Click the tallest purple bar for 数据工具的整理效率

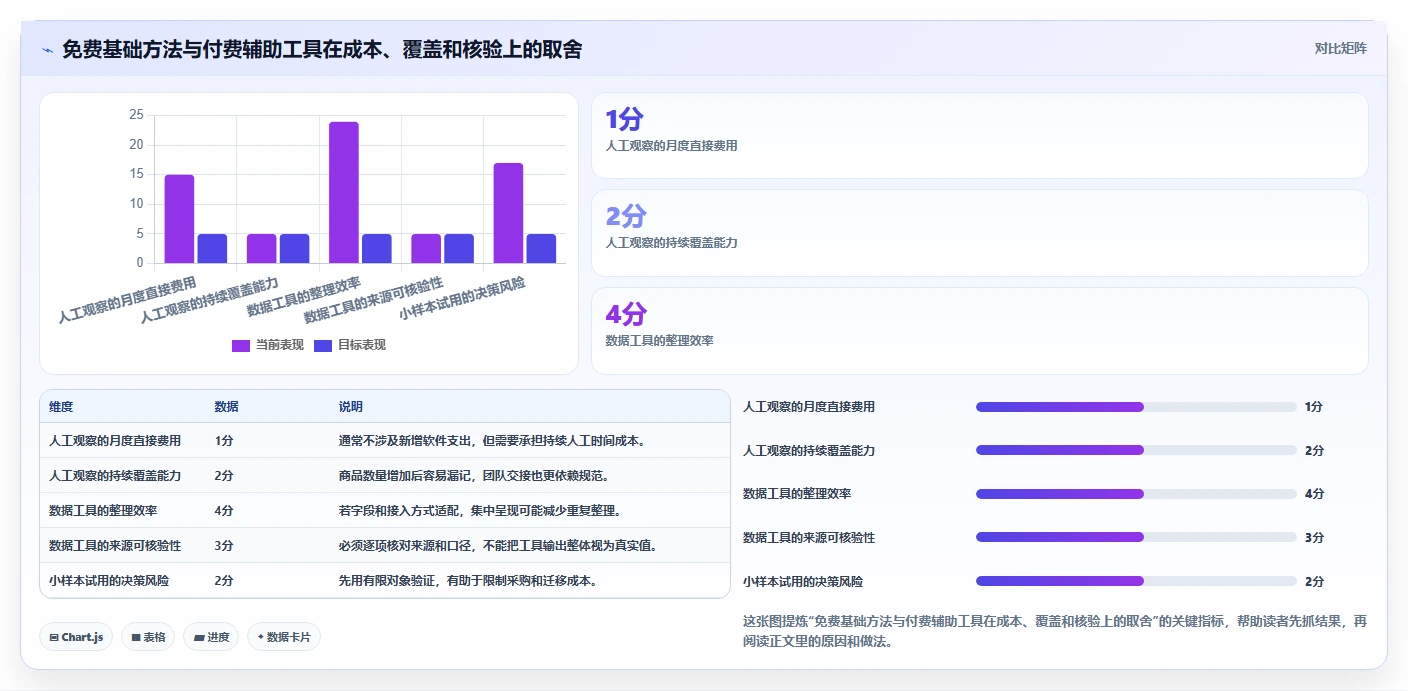(344, 193)
